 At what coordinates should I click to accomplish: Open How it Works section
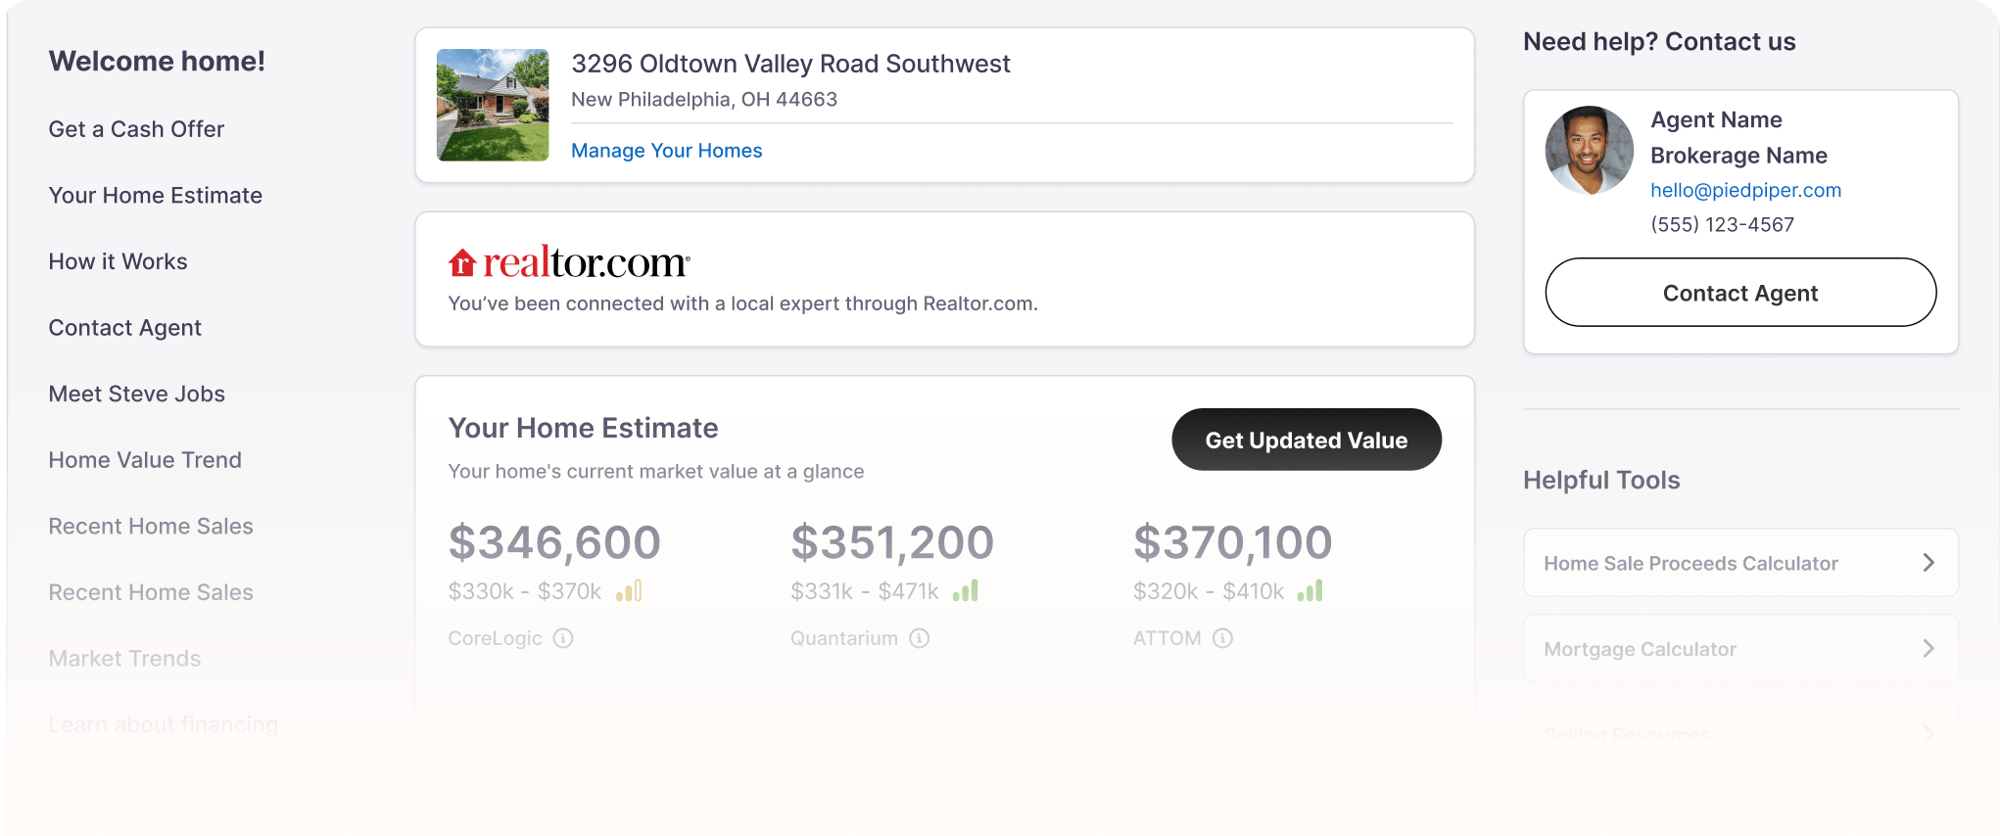118,262
